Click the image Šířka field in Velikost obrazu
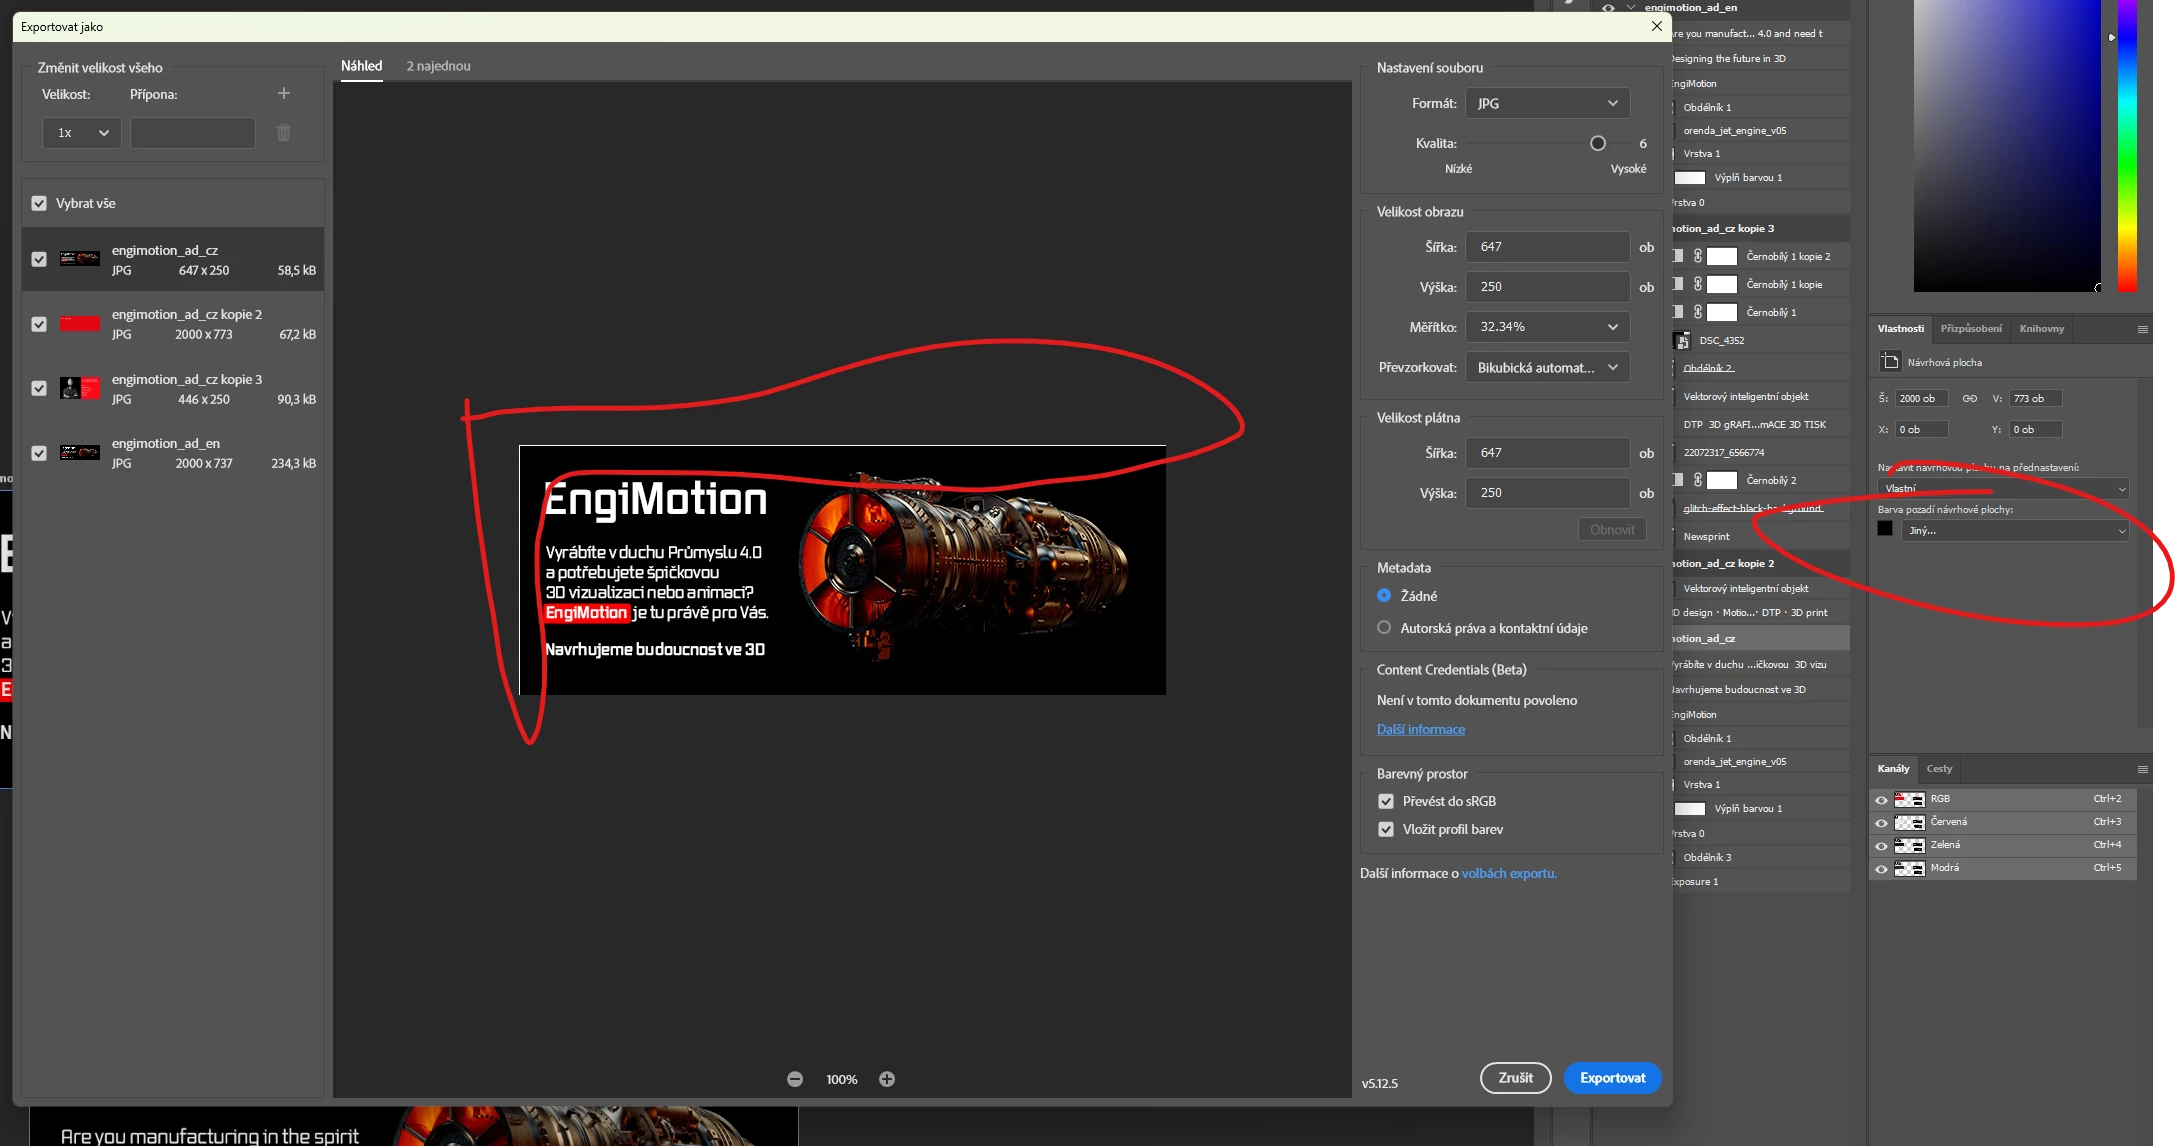The image size is (2180, 1146). coord(1548,247)
